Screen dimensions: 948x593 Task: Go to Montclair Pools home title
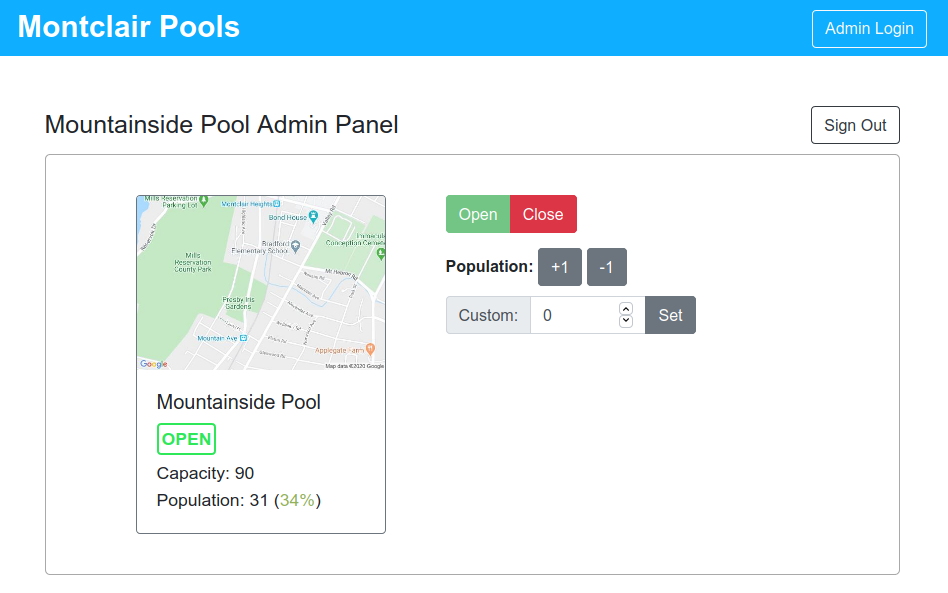point(129,27)
